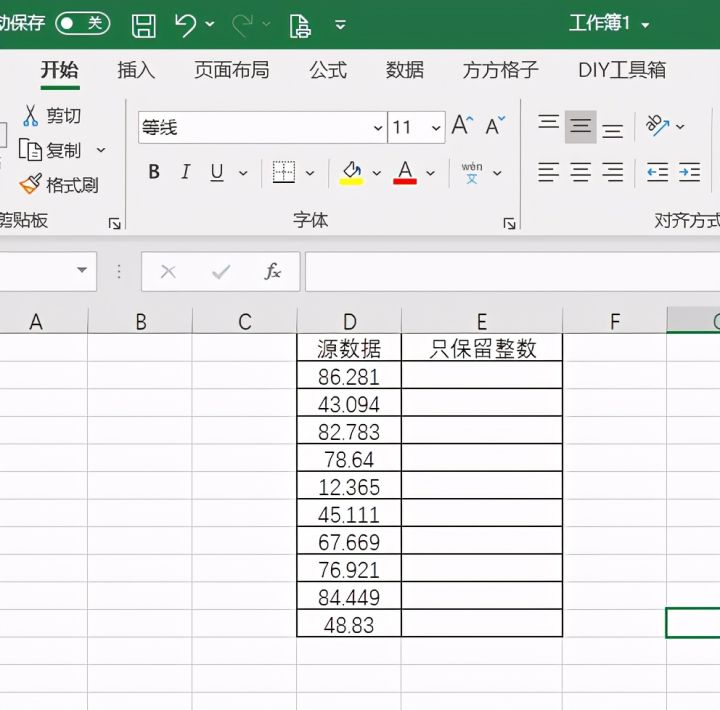This screenshot has height=710, width=720.
Task: Select the cell containing 86.281
Action: coord(349,376)
